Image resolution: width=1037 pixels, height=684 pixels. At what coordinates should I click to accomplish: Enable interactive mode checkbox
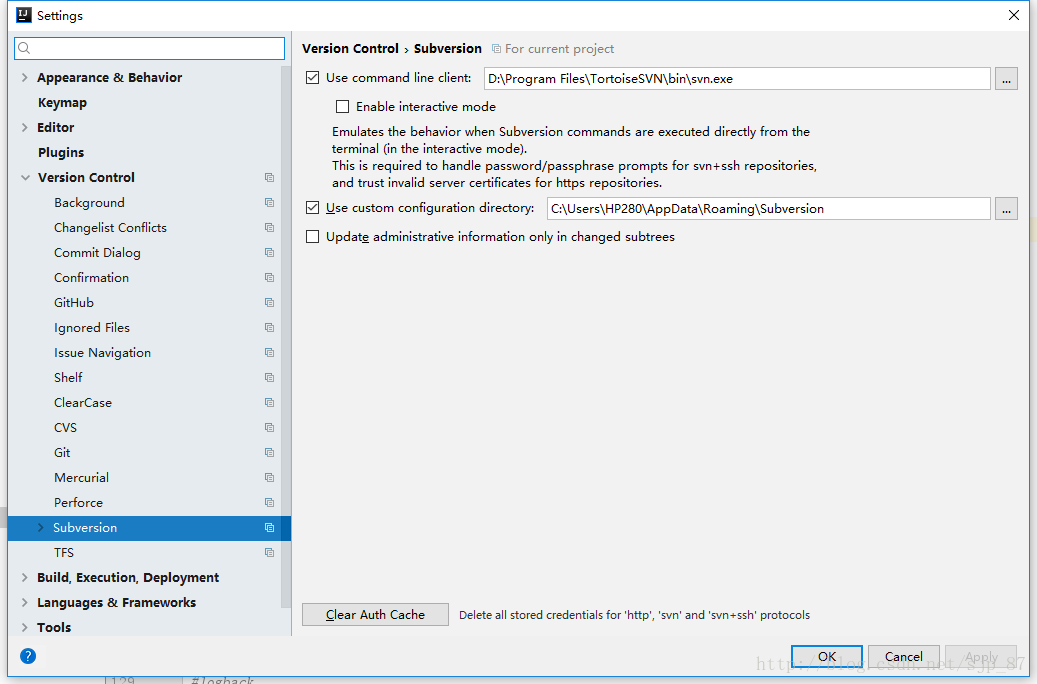[342, 106]
